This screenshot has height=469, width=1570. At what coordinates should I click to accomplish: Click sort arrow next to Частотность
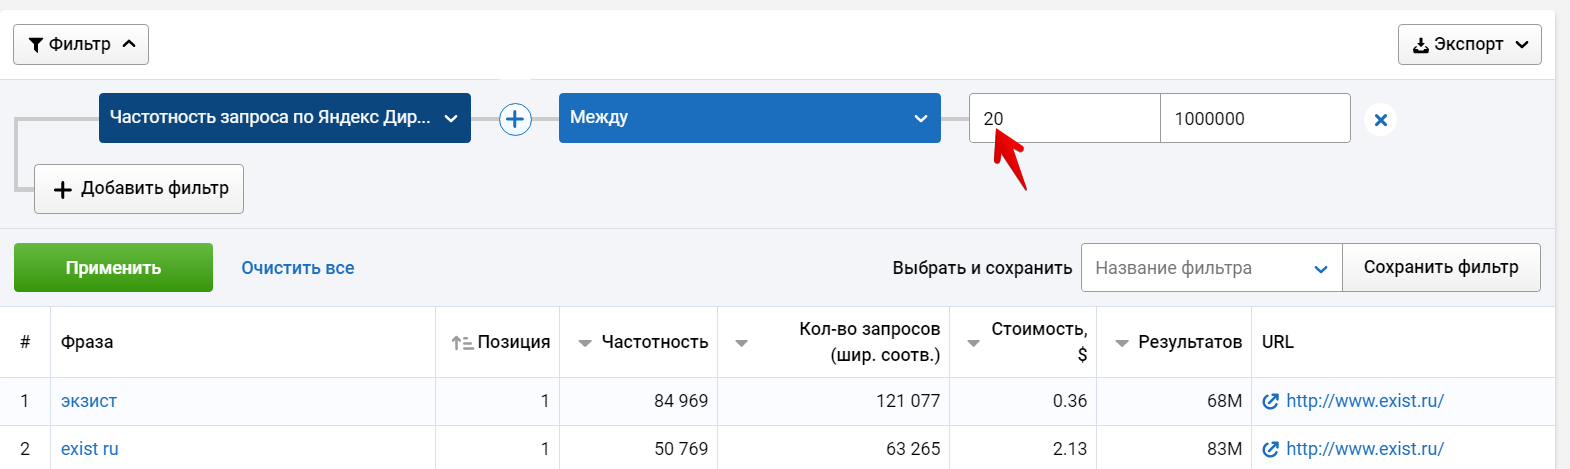pyautogui.click(x=585, y=343)
